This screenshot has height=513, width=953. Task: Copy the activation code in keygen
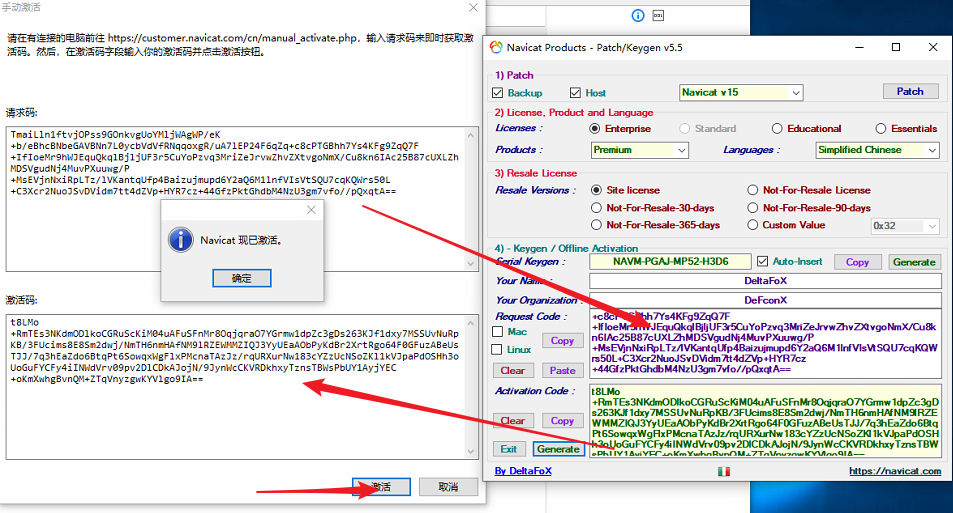[x=562, y=421]
